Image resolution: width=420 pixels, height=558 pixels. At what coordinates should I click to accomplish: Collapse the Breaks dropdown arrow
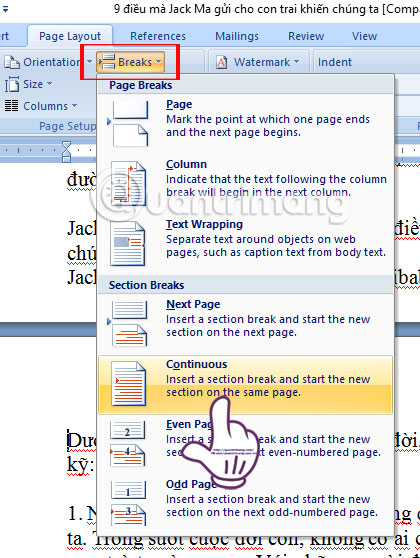[x=159, y=62]
